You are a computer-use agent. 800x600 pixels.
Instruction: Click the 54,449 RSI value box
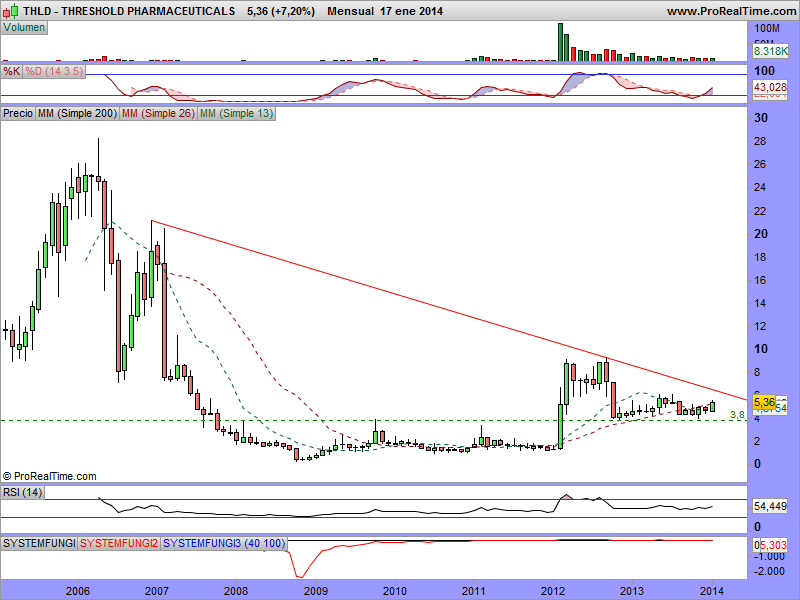click(770, 508)
